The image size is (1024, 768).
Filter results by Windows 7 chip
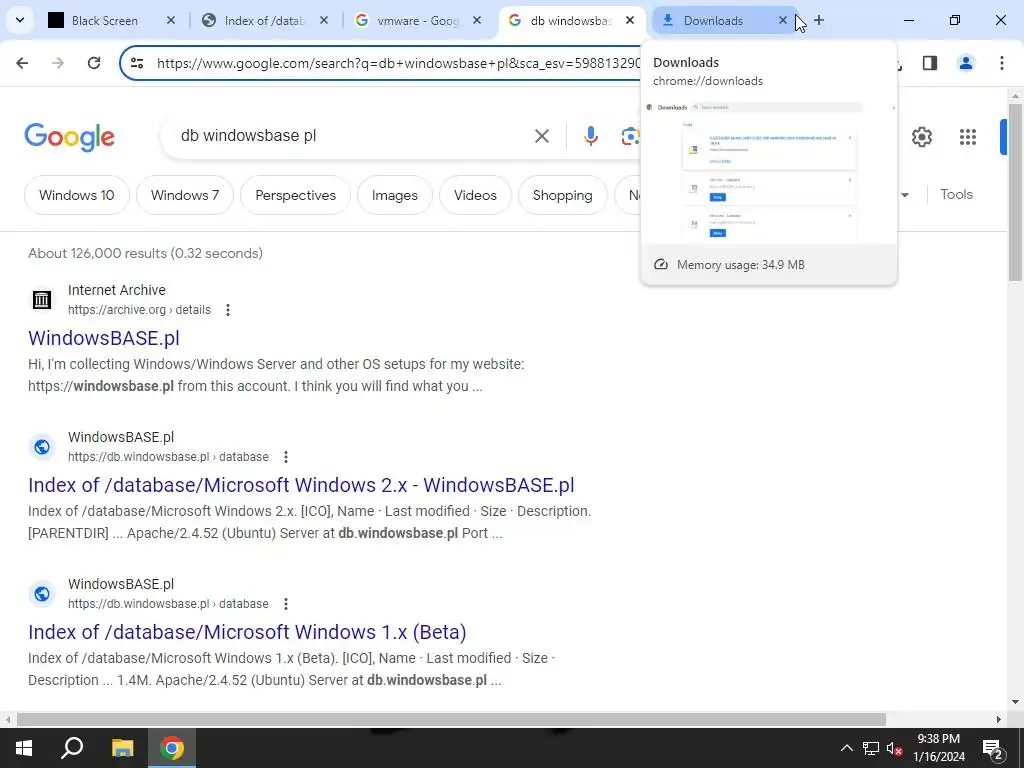coord(185,195)
